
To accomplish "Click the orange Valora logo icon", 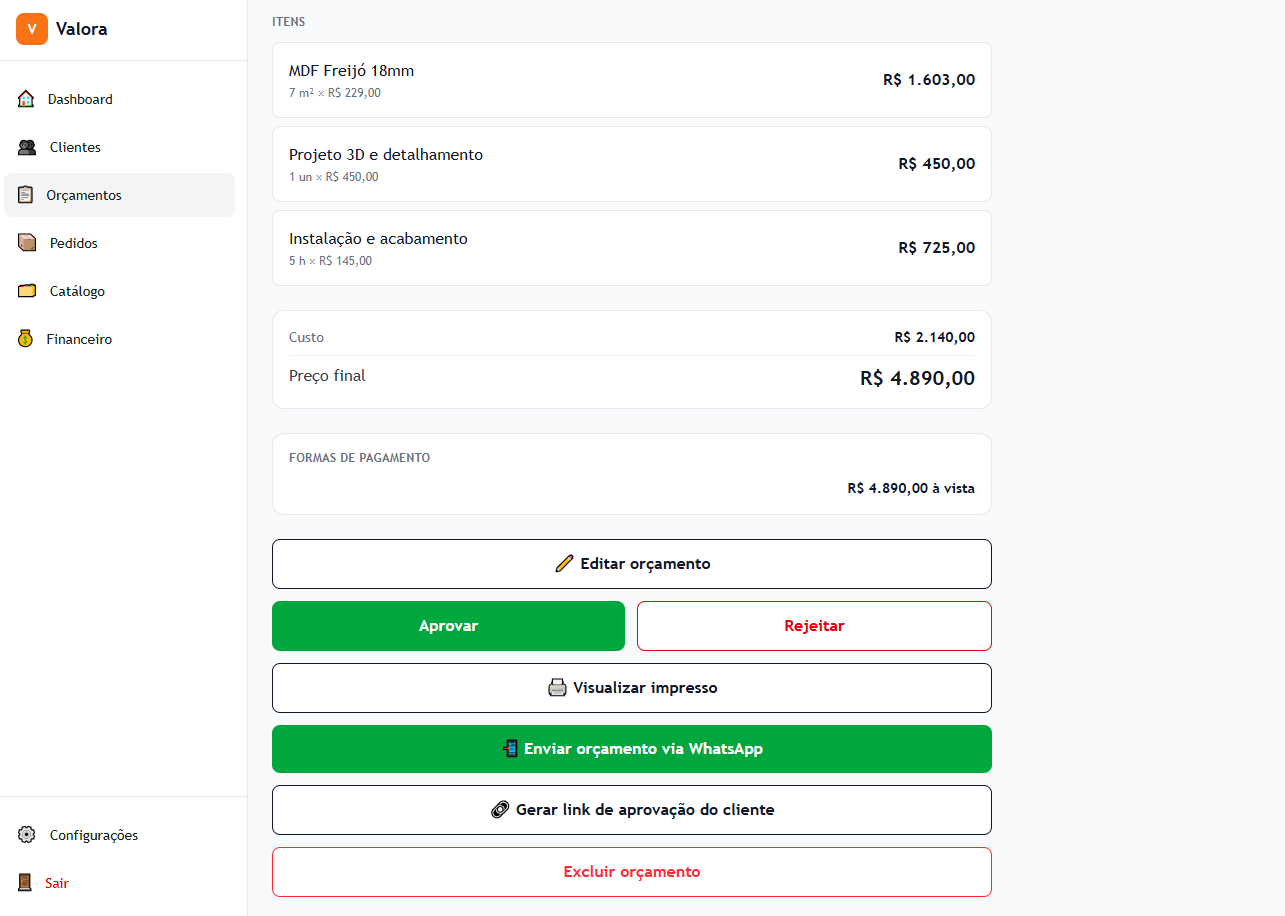I will coord(32,29).
